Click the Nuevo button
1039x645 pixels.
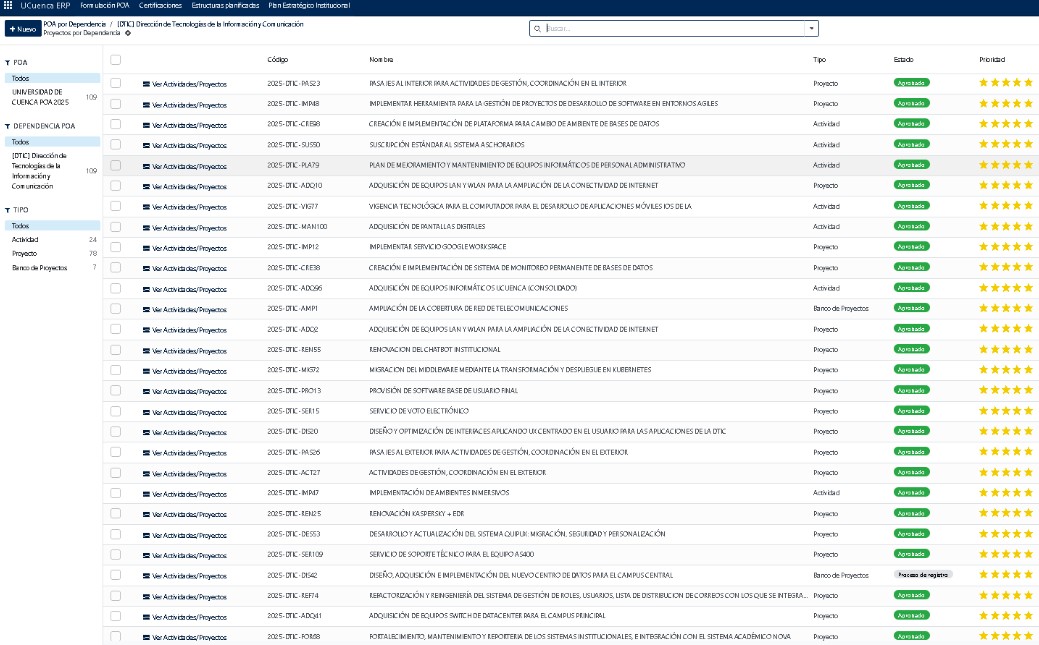pyautogui.click(x=23, y=29)
